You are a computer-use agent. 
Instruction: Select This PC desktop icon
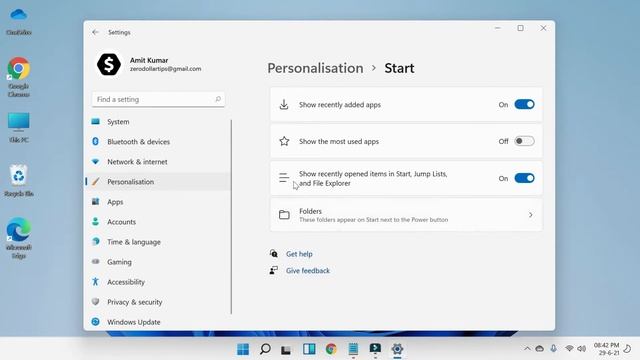click(x=18, y=128)
